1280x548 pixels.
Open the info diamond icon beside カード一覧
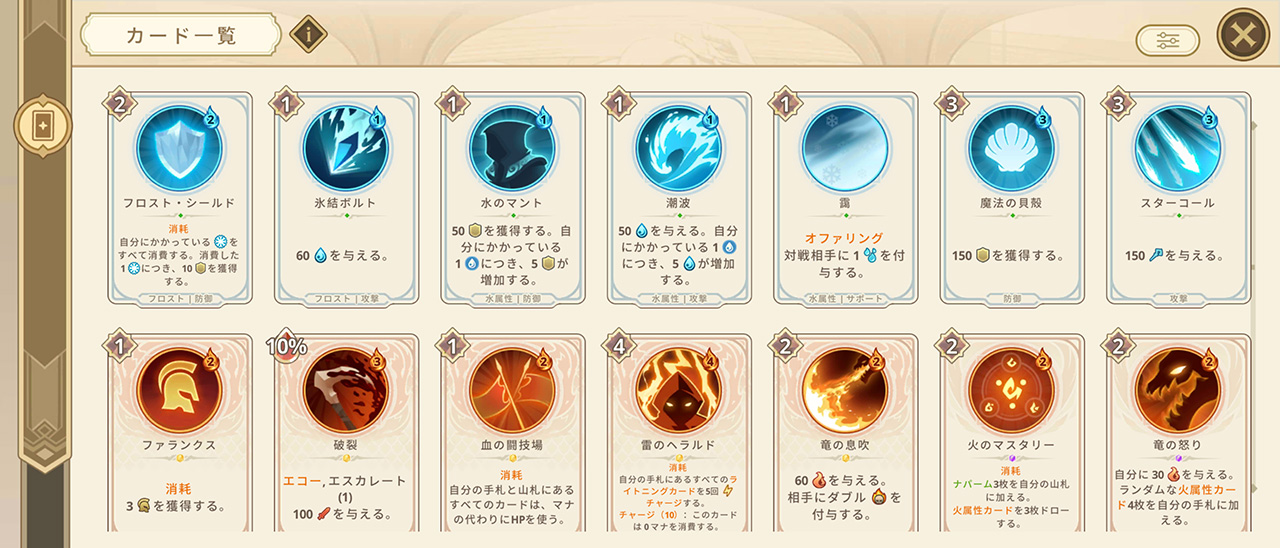[309, 36]
